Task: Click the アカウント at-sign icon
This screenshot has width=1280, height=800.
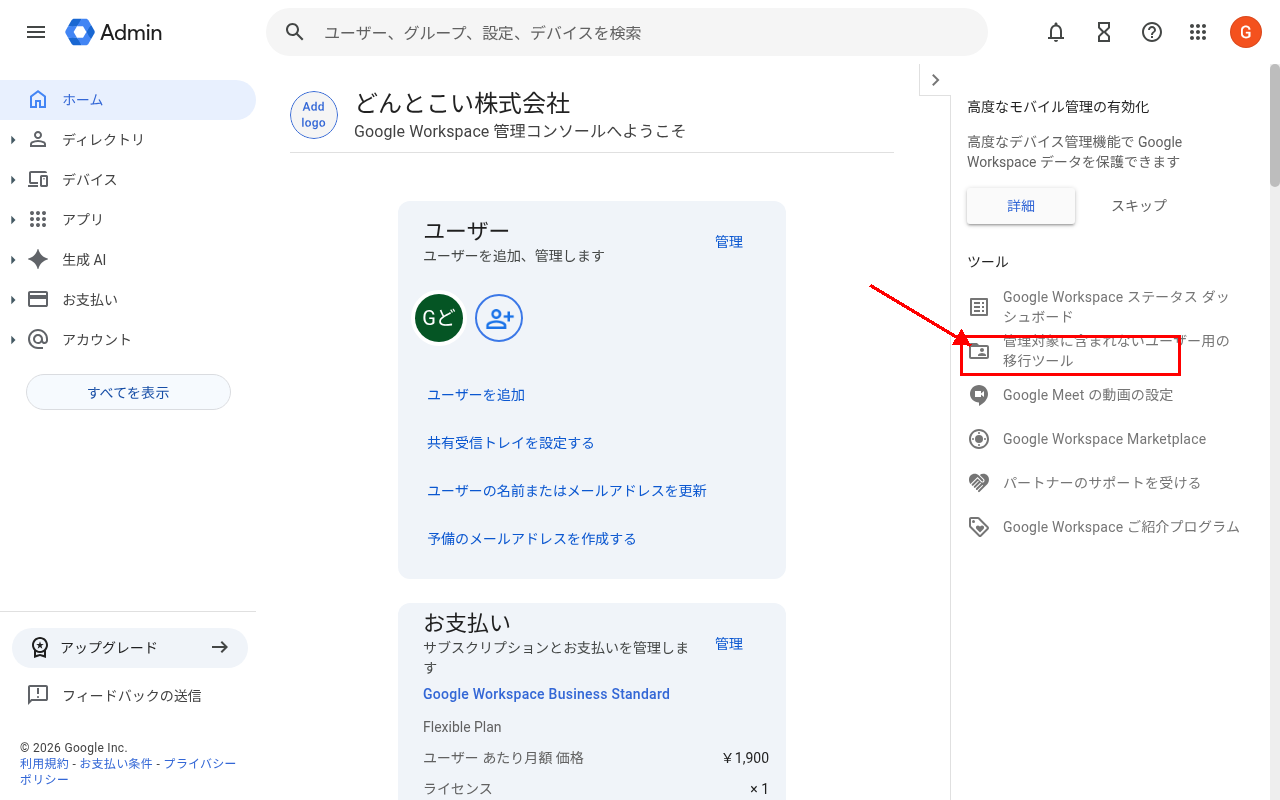Action: (38, 339)
